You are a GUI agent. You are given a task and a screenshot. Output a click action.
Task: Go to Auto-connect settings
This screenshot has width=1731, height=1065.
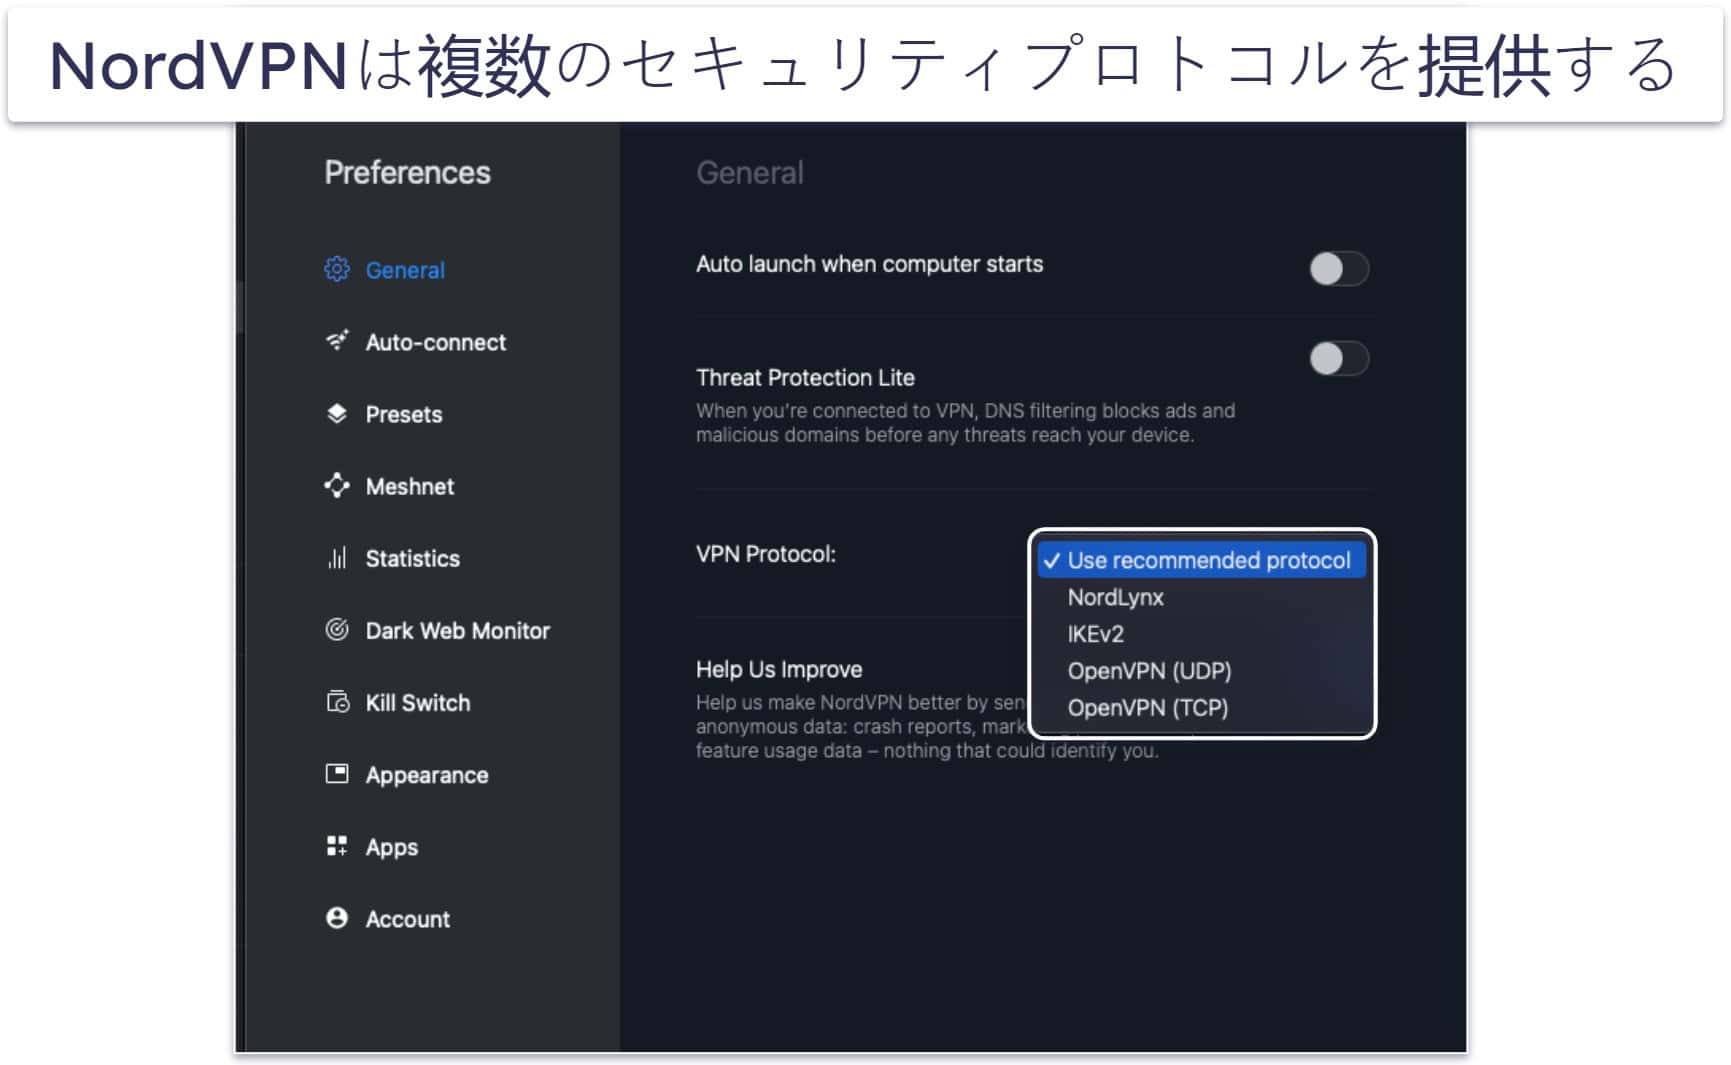435,342
